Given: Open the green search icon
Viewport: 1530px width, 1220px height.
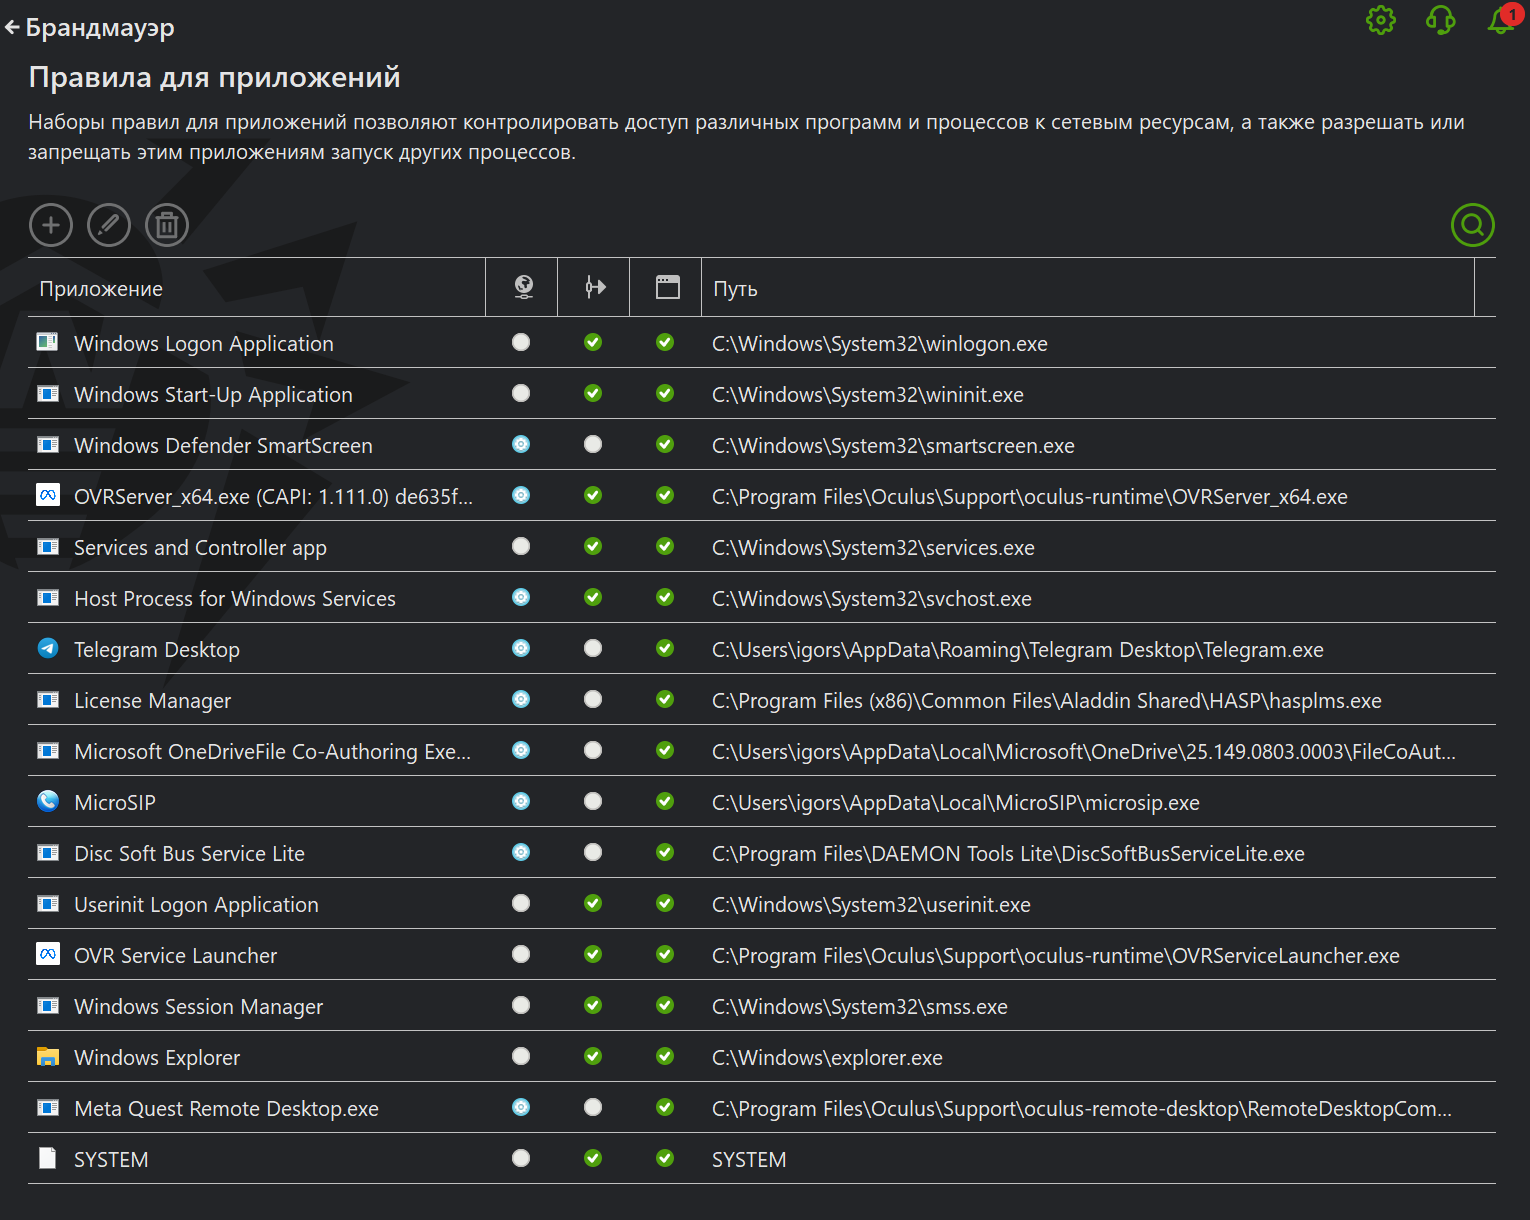Looking at the screenshot, I should point(1472,225).
